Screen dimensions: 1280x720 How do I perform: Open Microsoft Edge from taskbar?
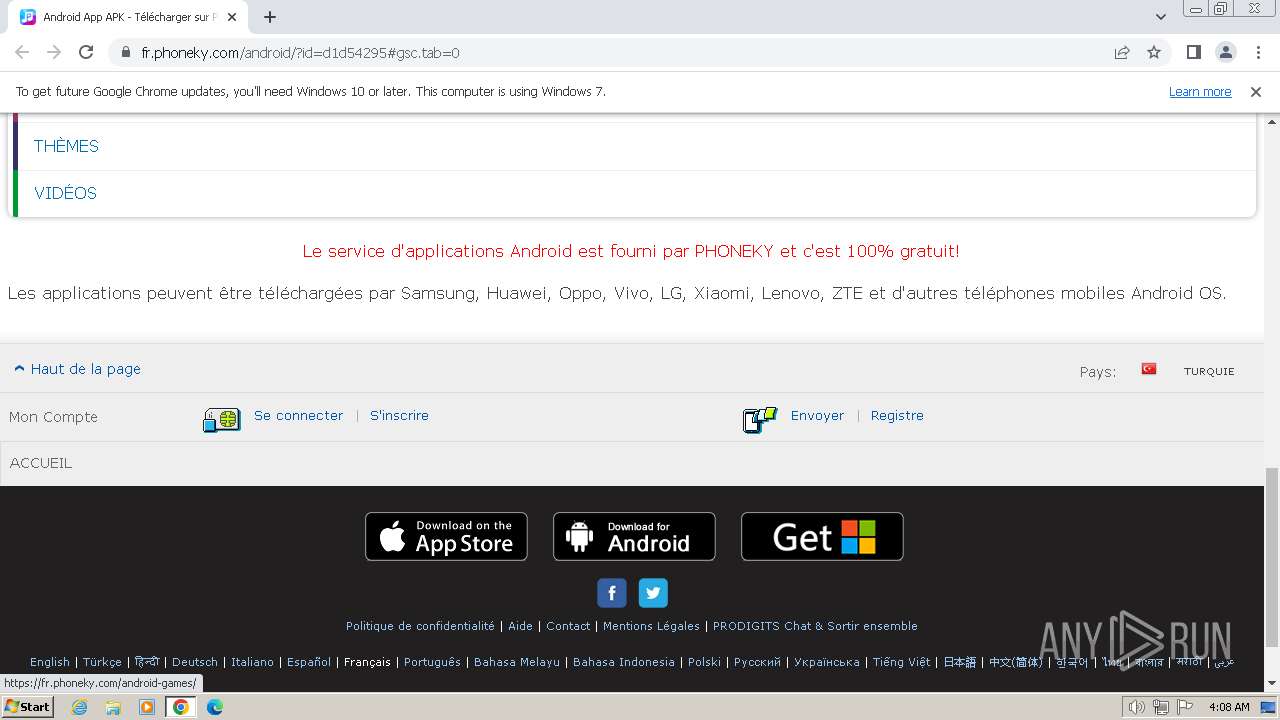pos(215,707)
